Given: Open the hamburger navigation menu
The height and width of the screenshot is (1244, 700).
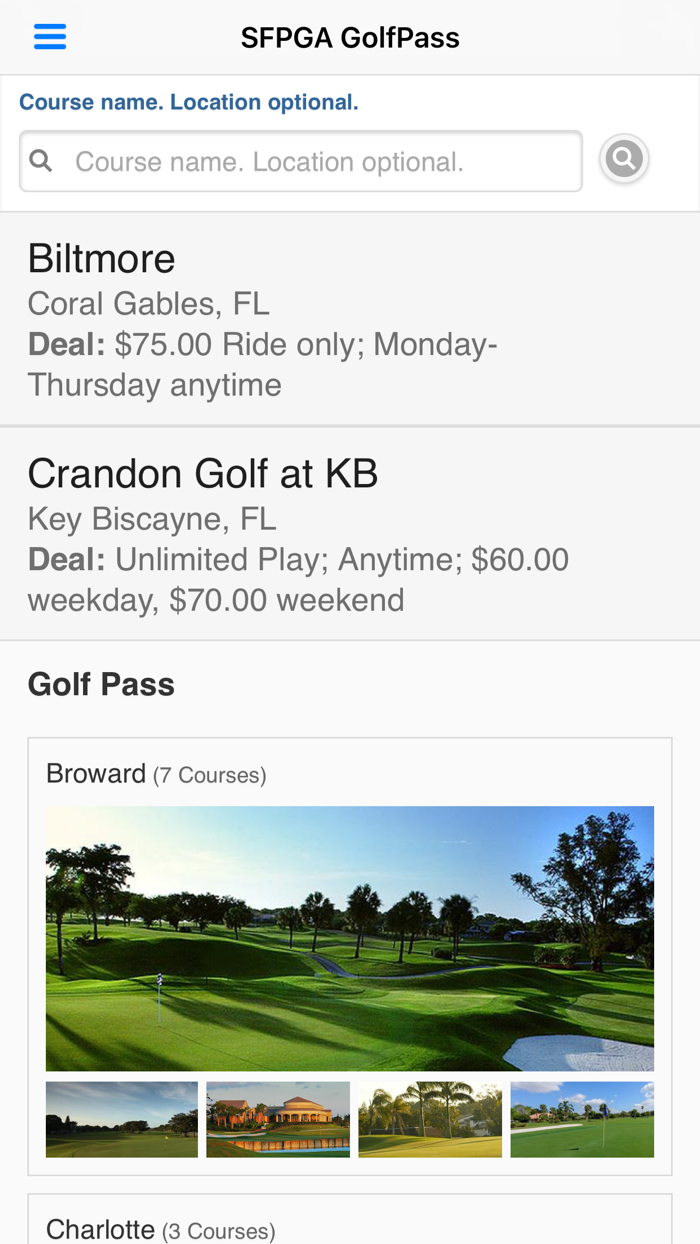Looking at the screenshot, I should tap(49, 35).
